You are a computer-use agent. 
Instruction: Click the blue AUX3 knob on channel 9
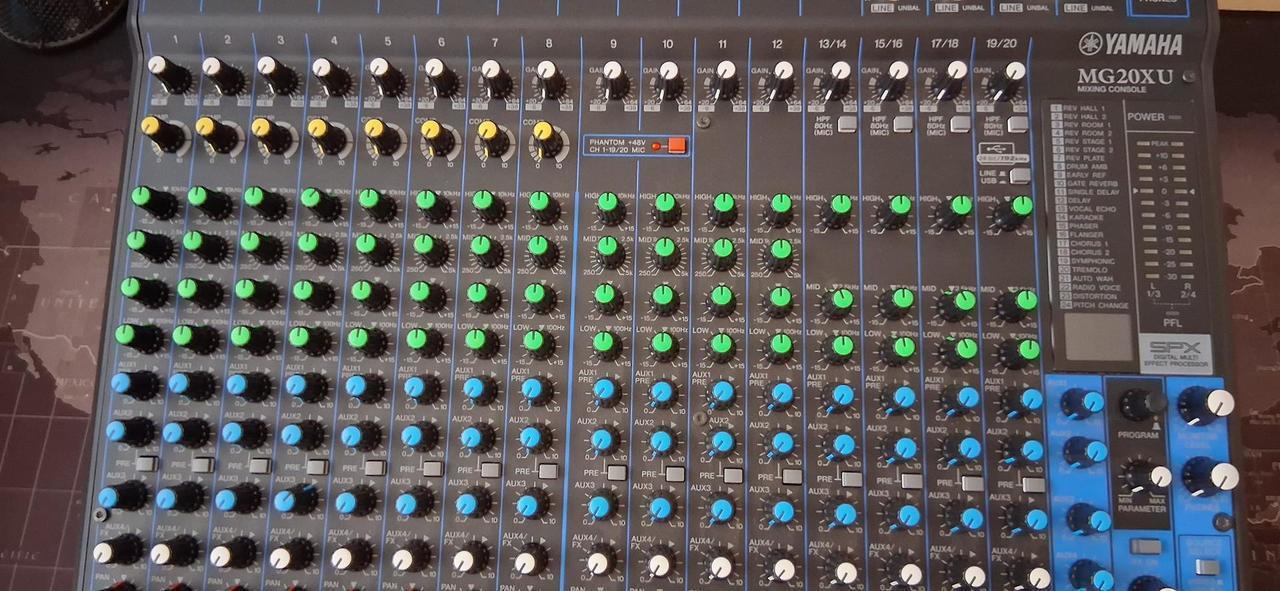point(598,506)
